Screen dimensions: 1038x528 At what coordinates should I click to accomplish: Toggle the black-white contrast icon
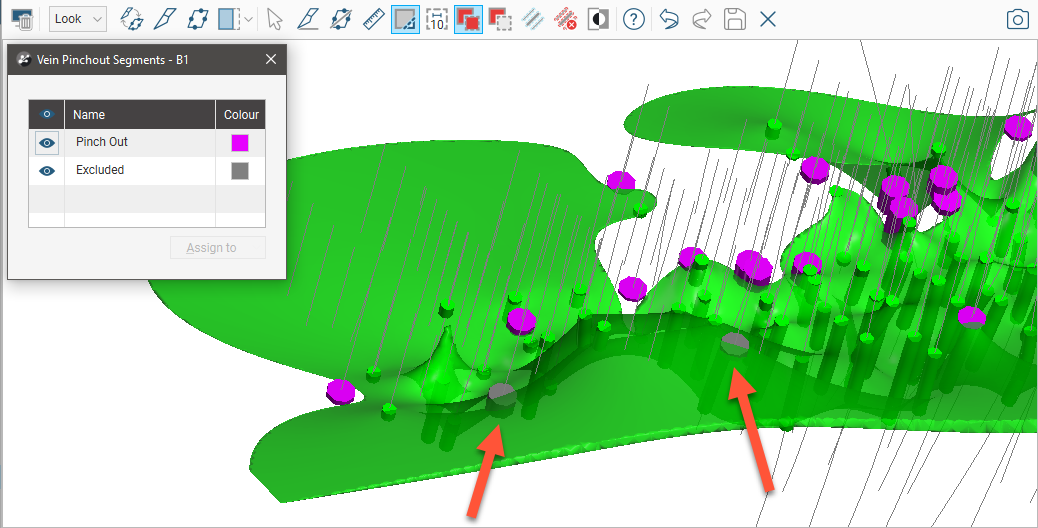click(x=598, y=19)
